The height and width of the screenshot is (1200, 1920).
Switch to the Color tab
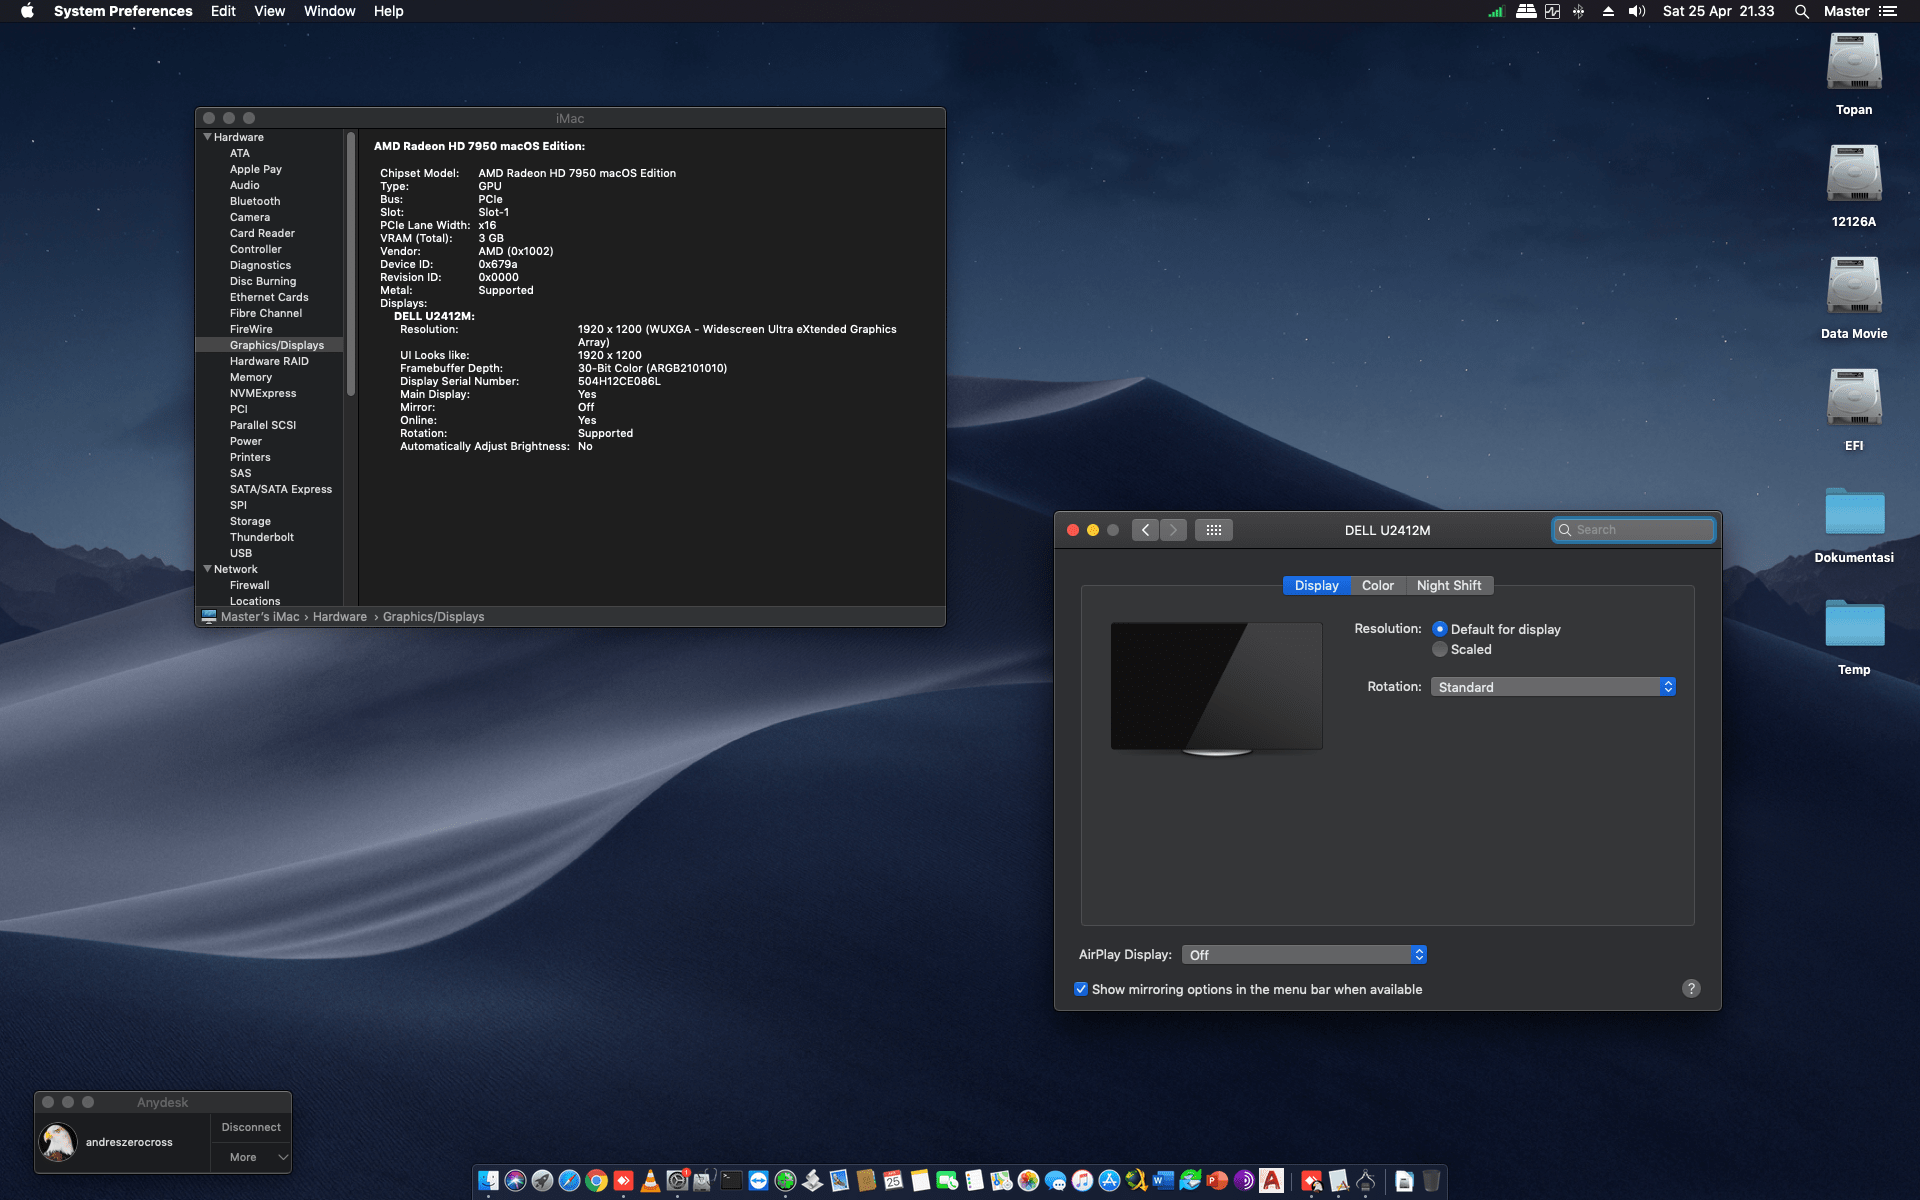point(1378,586)
